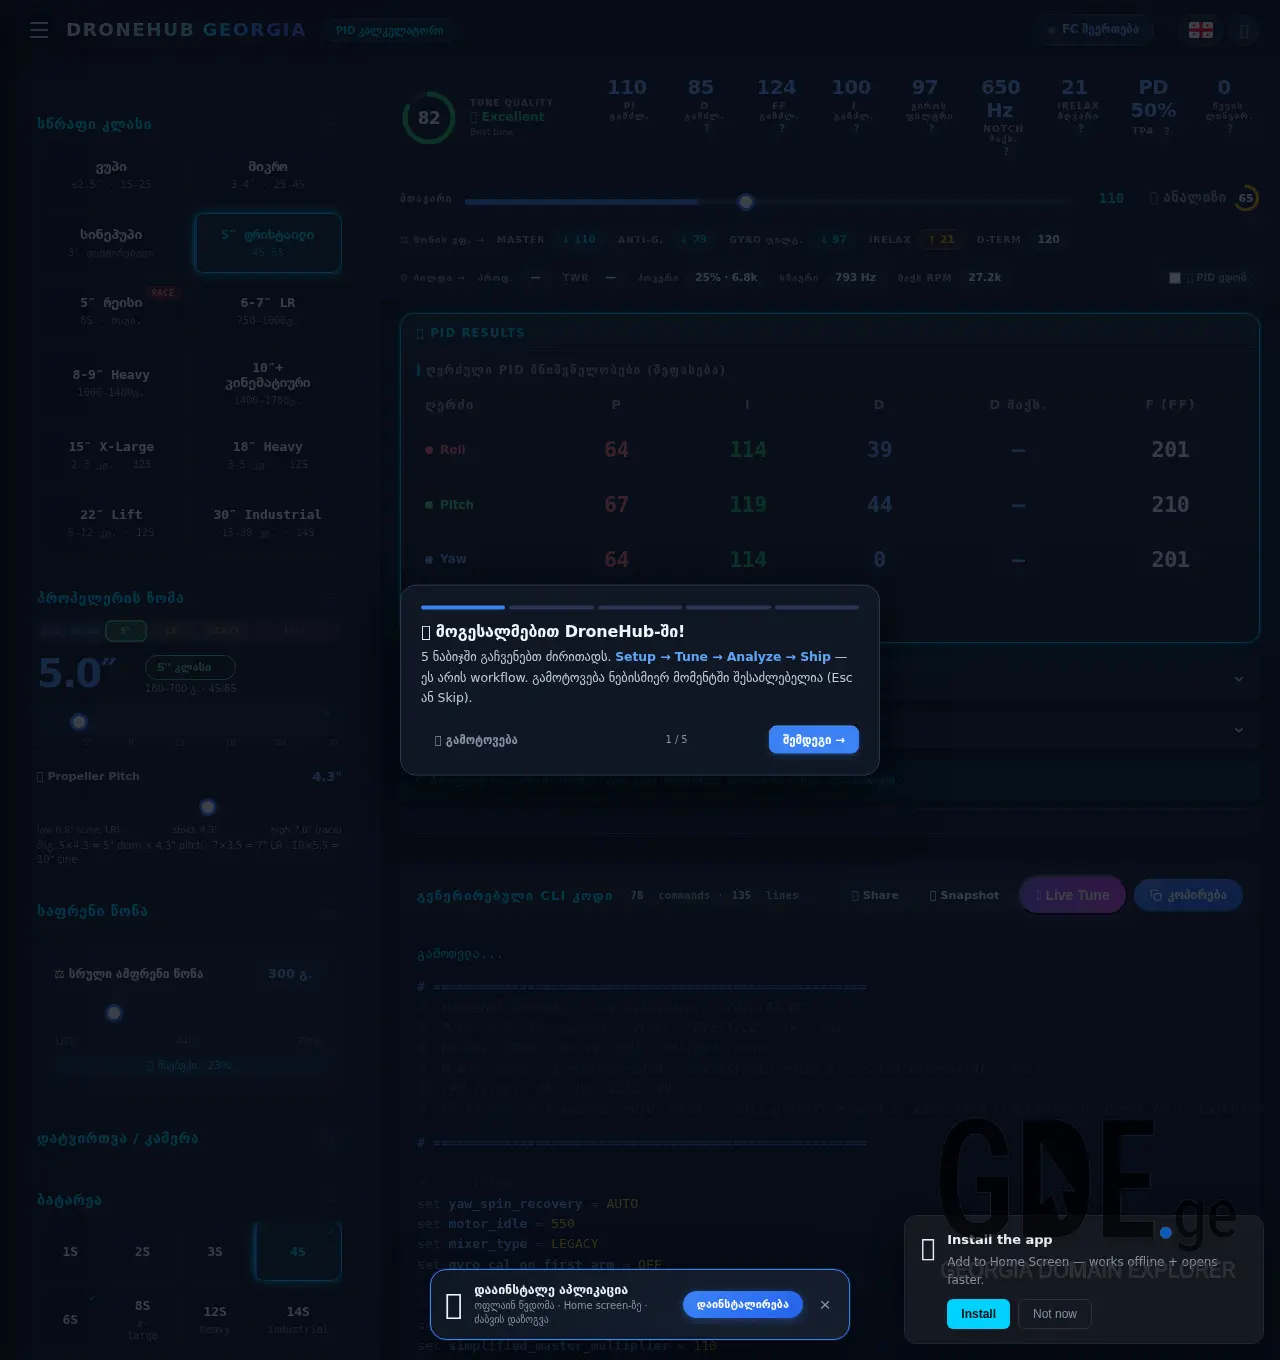Click the FC connect button in the header
The height and width of the screenshot is (1360, 1280).
pos(1093,30)
